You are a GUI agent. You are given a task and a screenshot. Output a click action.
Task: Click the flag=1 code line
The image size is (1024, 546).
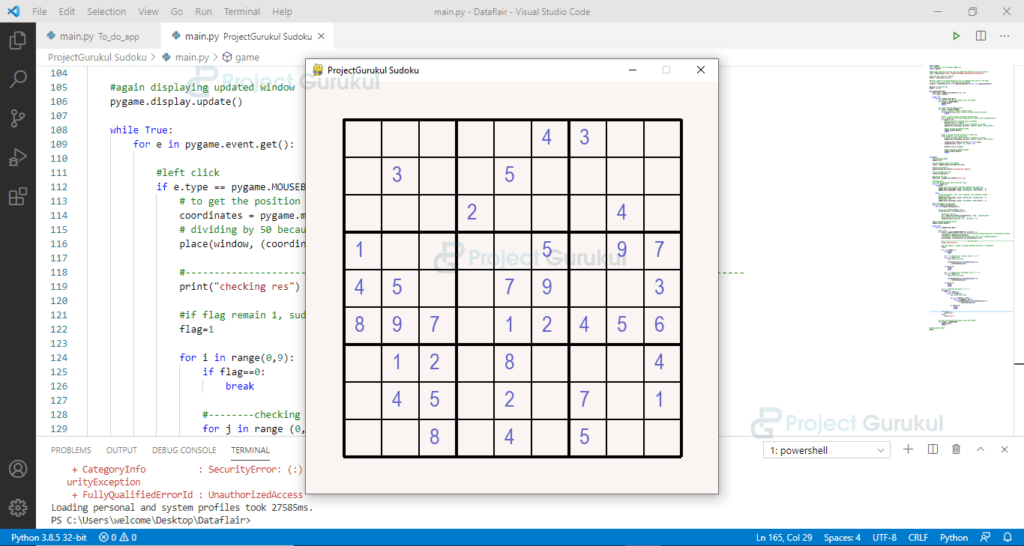[197, 329]
